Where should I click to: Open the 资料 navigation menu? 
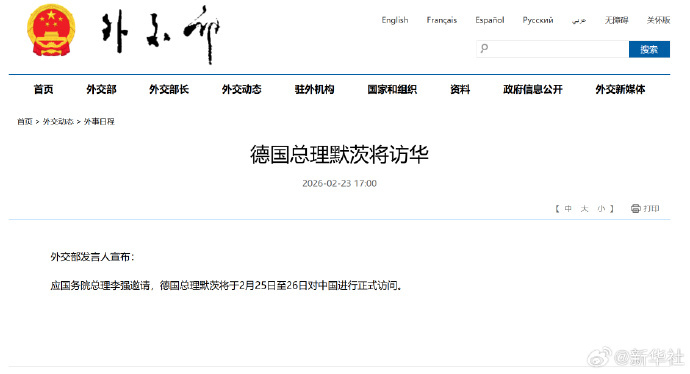pyautogui.click(x=460, y=89)
